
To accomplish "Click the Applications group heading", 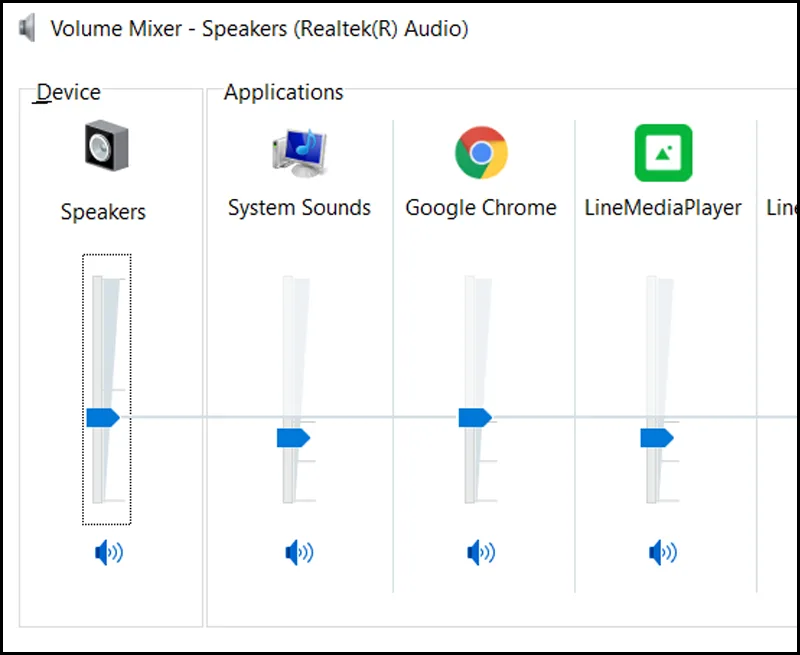I will [283, 92].
